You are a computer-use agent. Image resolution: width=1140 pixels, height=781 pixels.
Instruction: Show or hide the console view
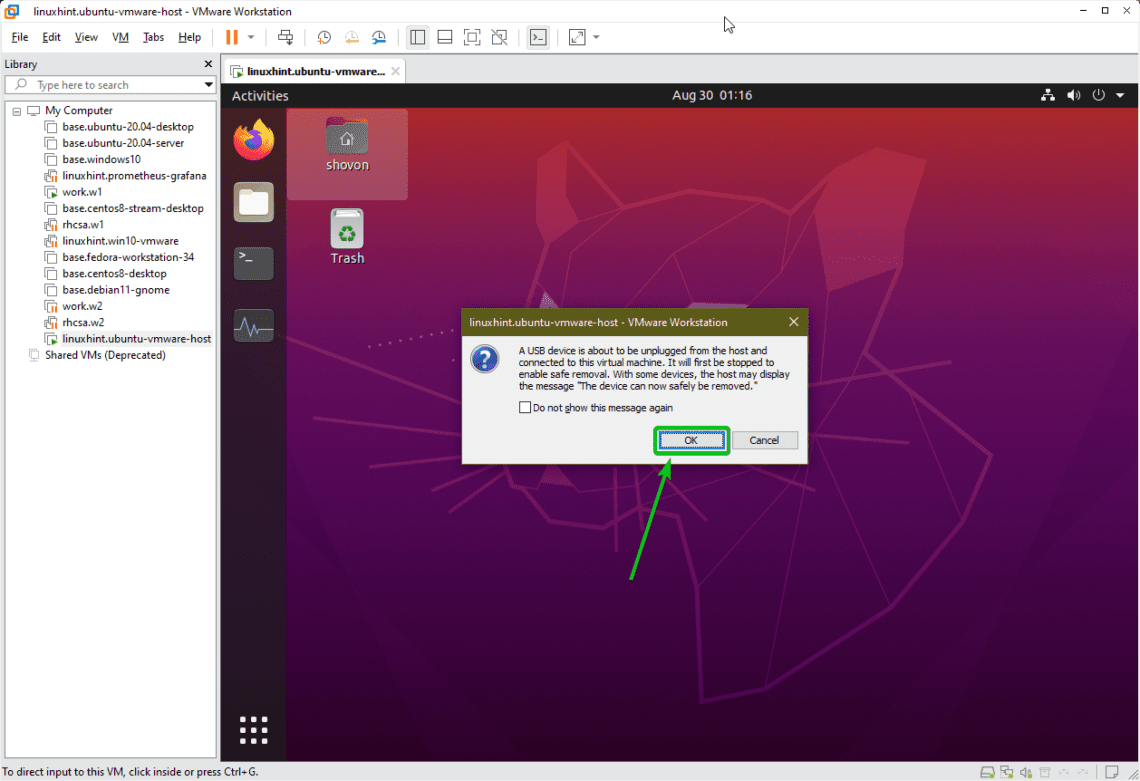538,37
